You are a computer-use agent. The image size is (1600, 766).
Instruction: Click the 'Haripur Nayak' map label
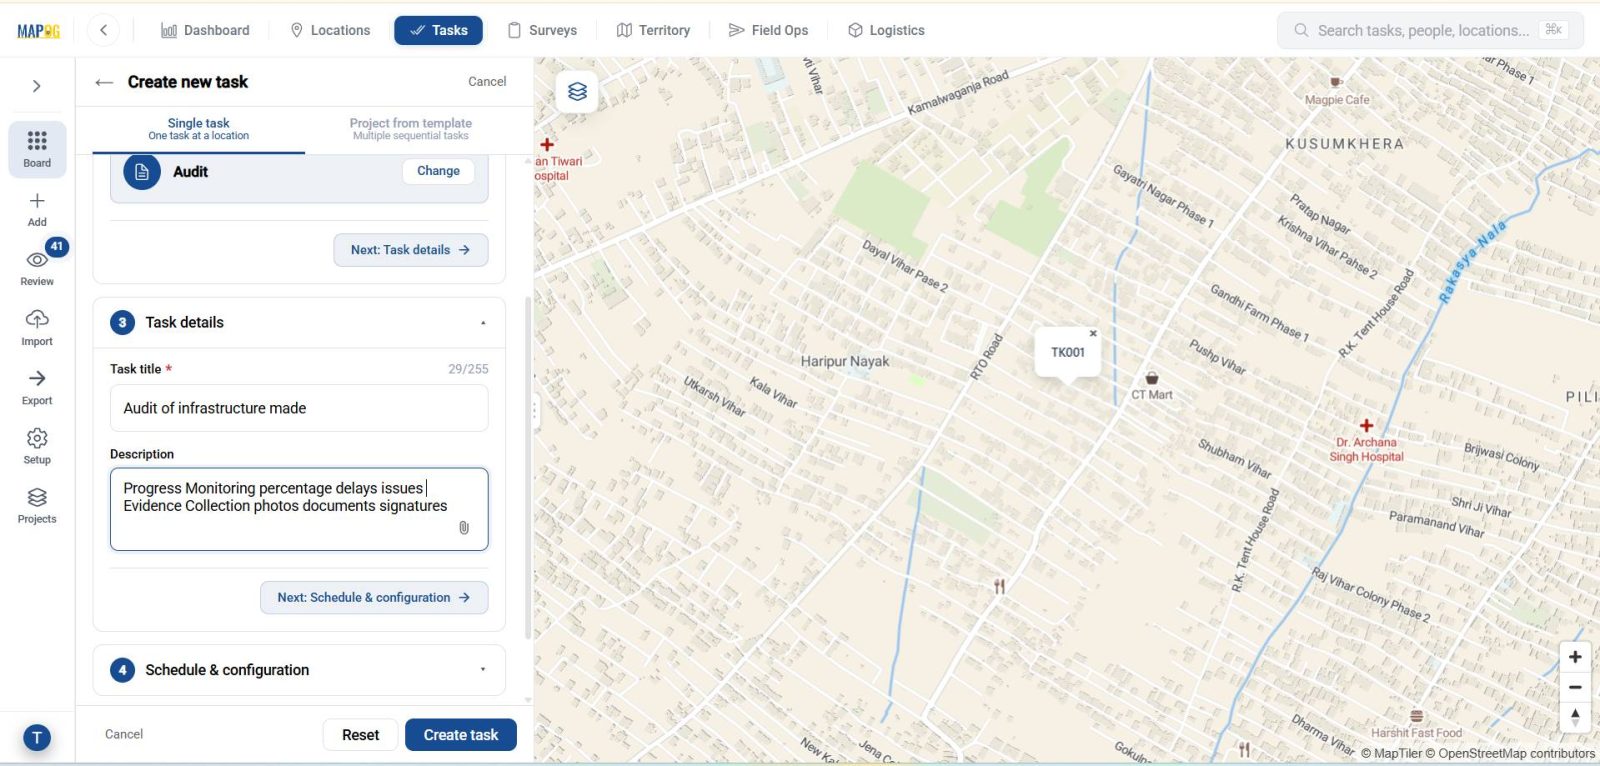point(845,361)
